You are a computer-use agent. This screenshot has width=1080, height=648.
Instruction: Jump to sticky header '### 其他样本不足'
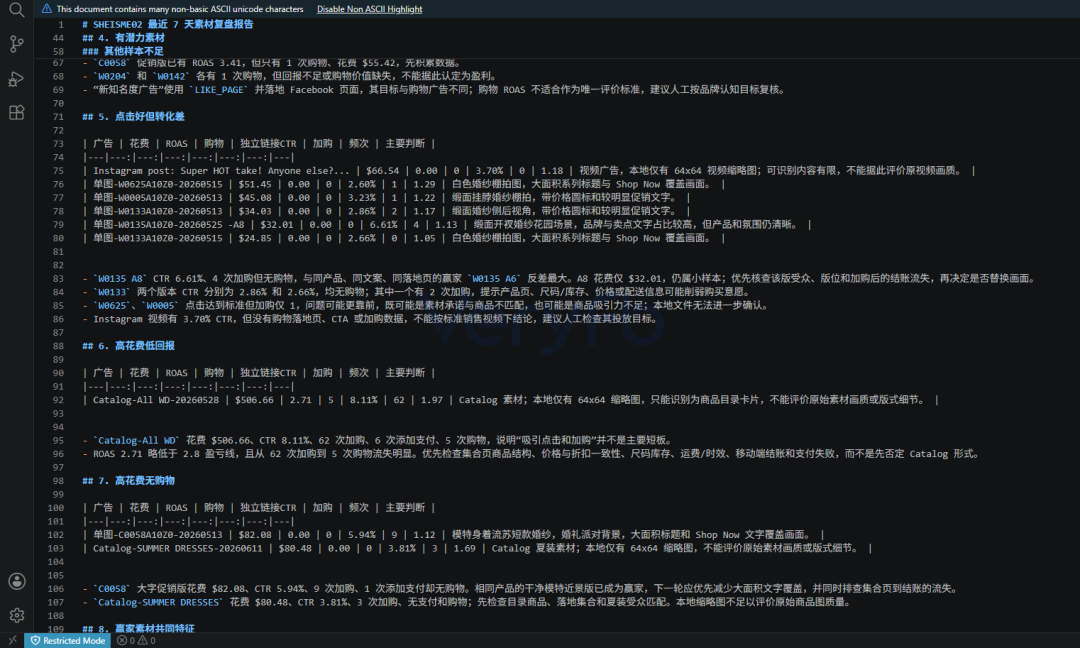(123, 51)
